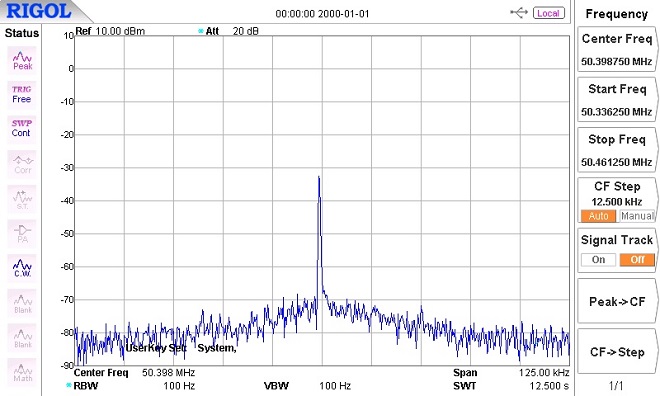Click the UserKey Set System message
660x396 pixels.
tap(181, 348)
